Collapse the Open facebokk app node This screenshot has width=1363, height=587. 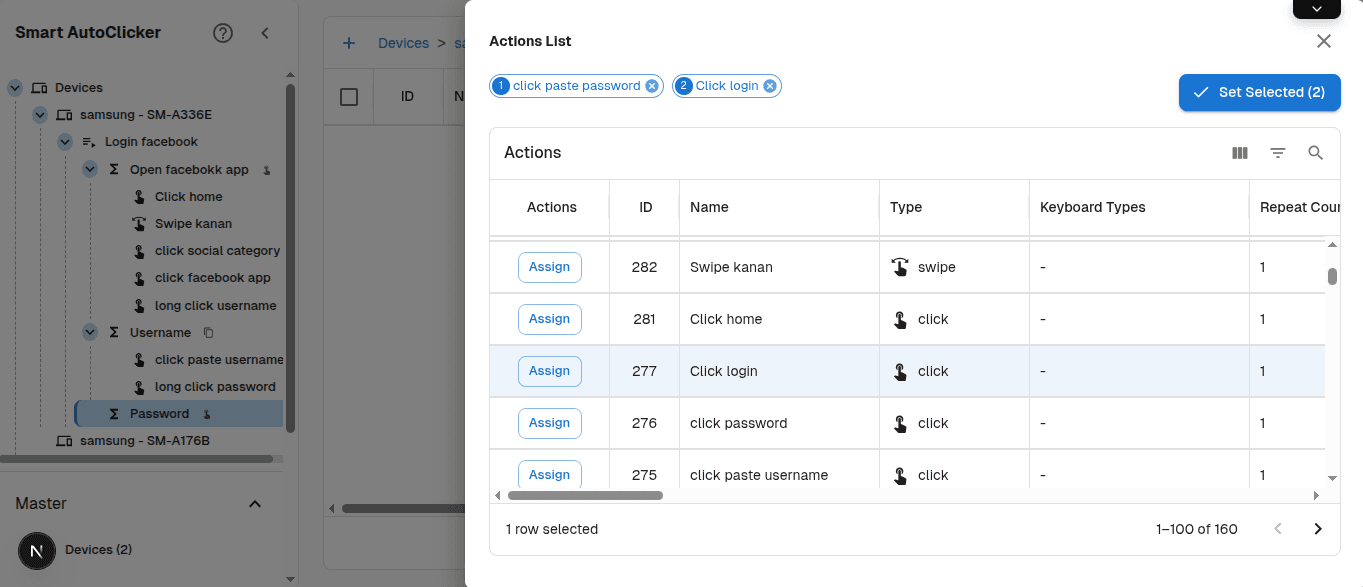click(x=90, y=170)
